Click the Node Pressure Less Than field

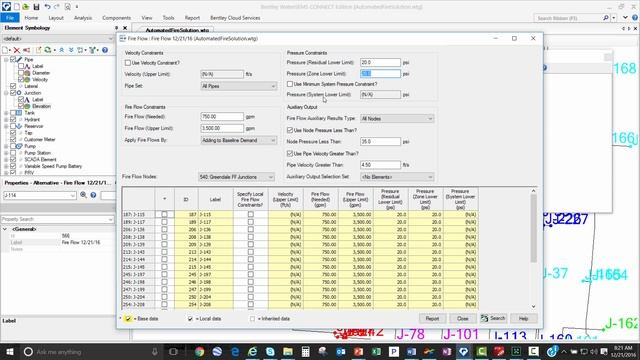point(380,142)
